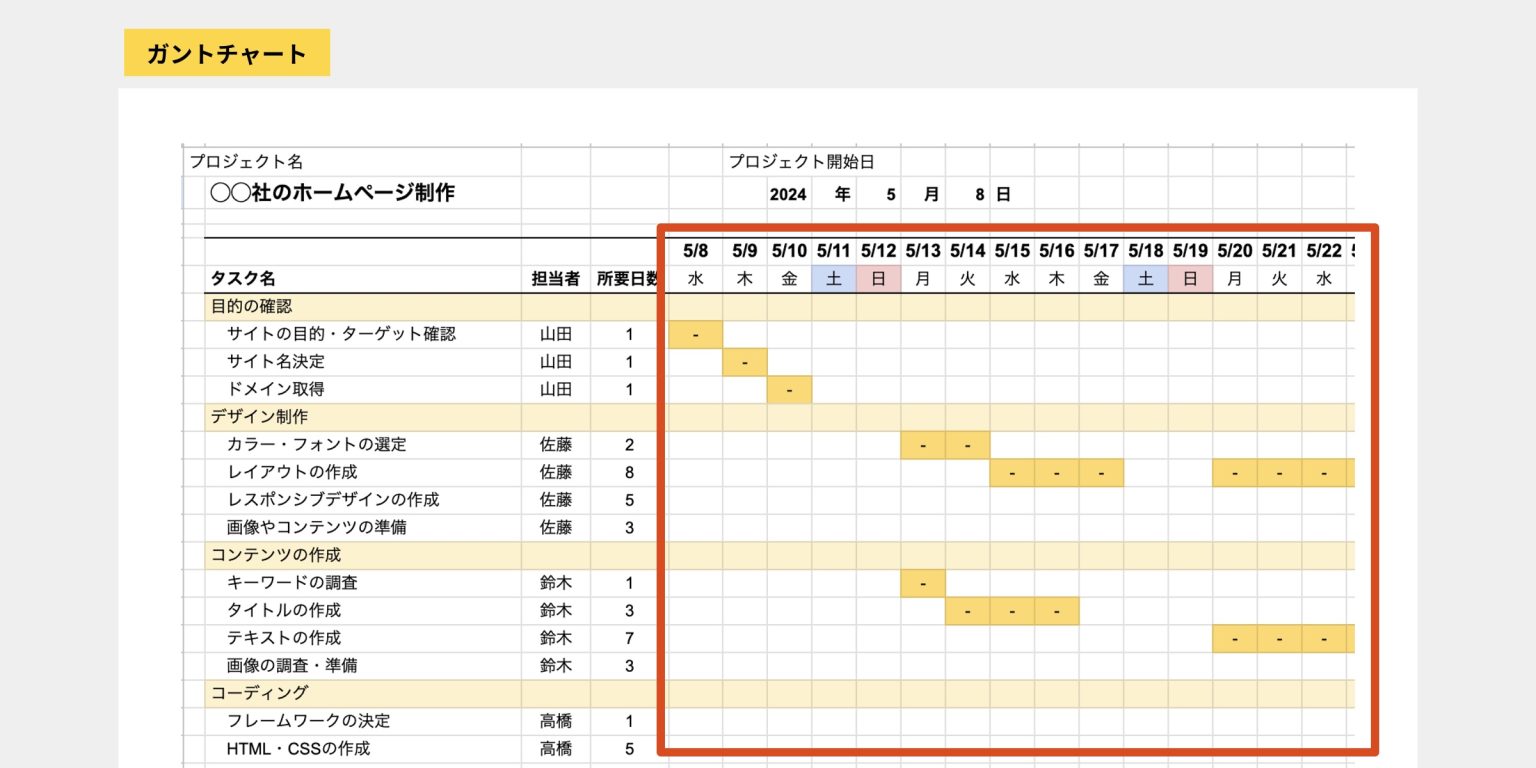Select the pink 日 cell for 5/12
The width and height of the screenshot is (1536, 768).
[x=878, y=279]
